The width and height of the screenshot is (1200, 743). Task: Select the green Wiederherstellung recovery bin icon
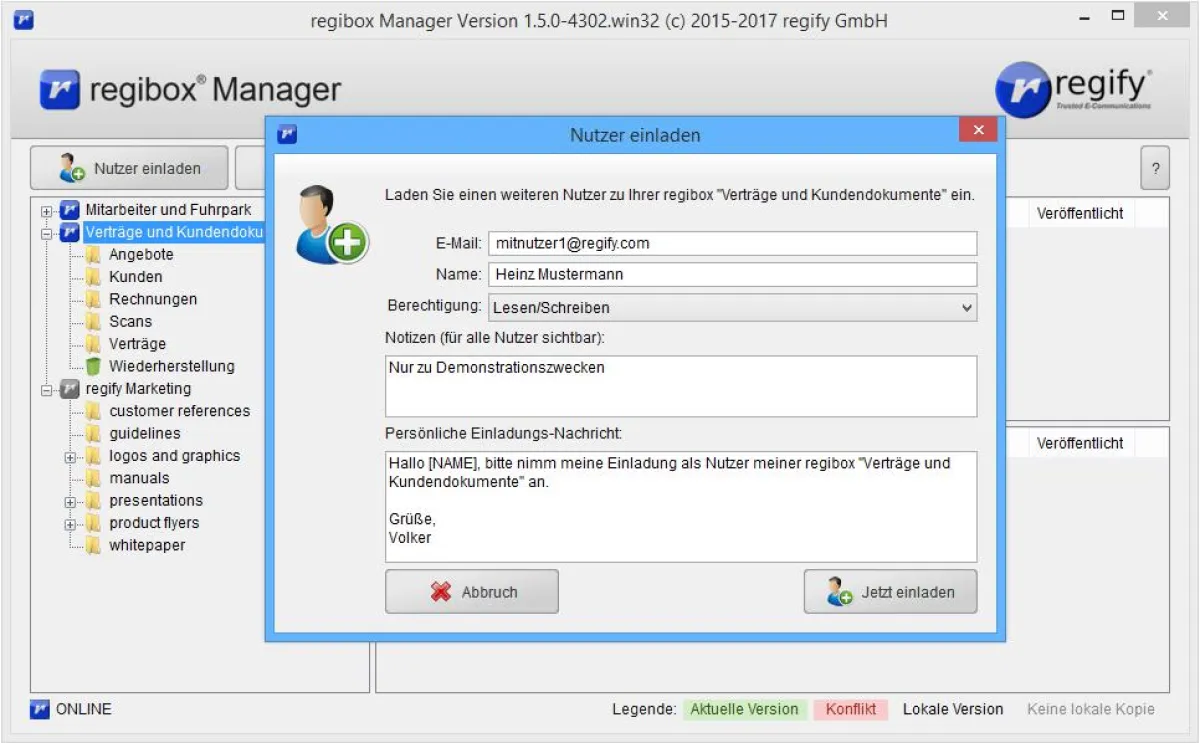94,366
